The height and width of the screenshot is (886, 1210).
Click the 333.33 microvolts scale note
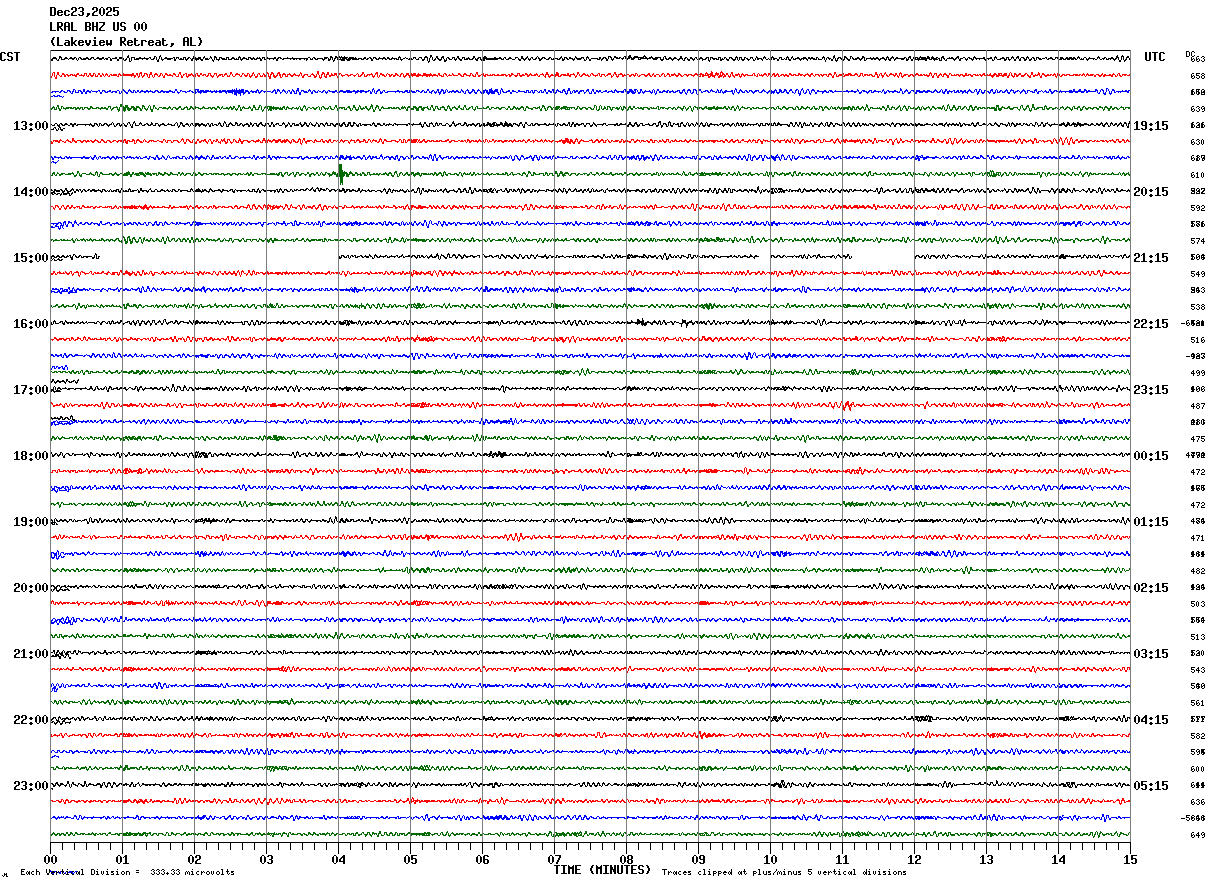point(128,873)
